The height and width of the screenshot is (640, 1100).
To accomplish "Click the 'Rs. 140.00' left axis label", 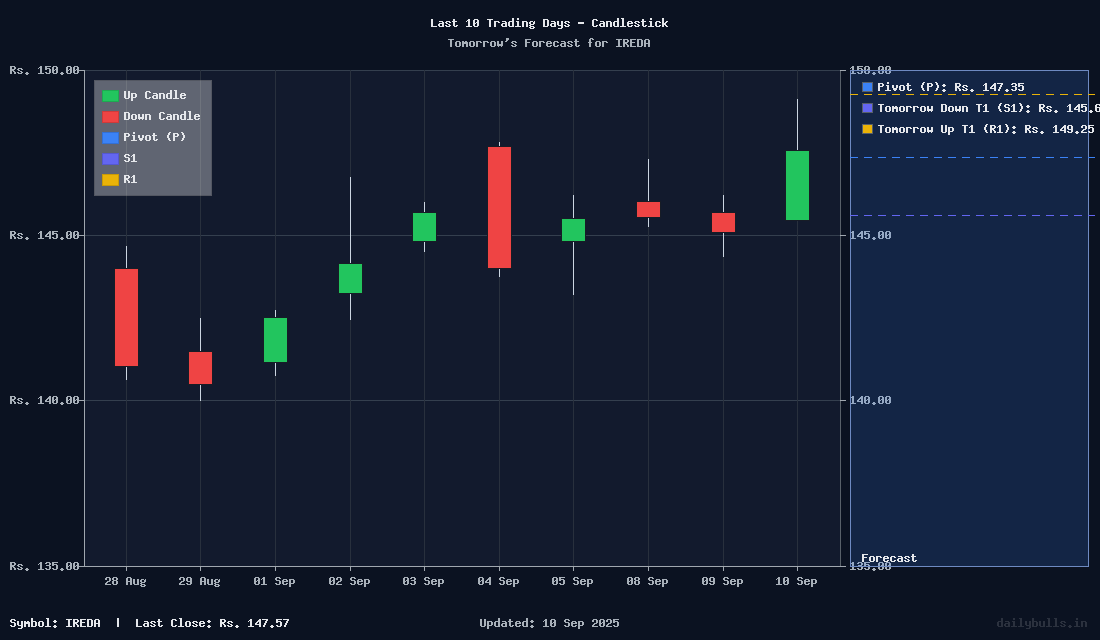I will [x=44, y=400].
